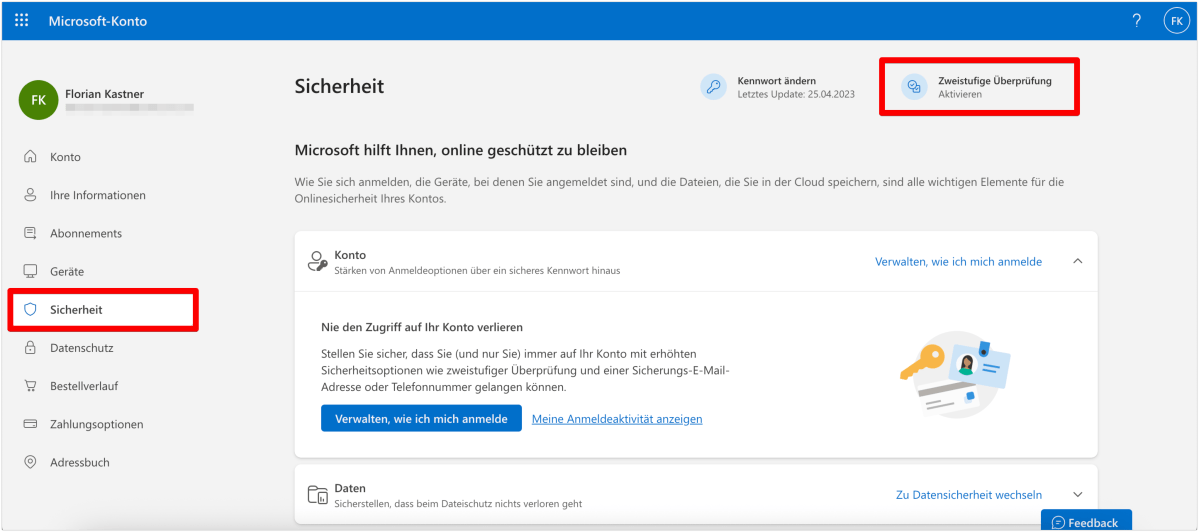Click the Sicherheit shield icon
The height and width of the screenshot is (532, 1199).
click(31, 310)
